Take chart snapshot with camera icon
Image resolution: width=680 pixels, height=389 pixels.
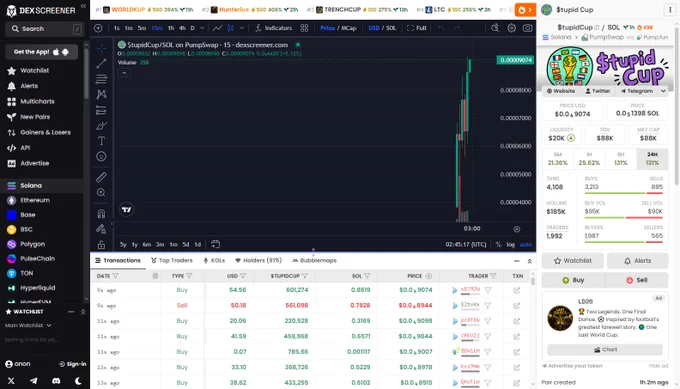(527, 28)
